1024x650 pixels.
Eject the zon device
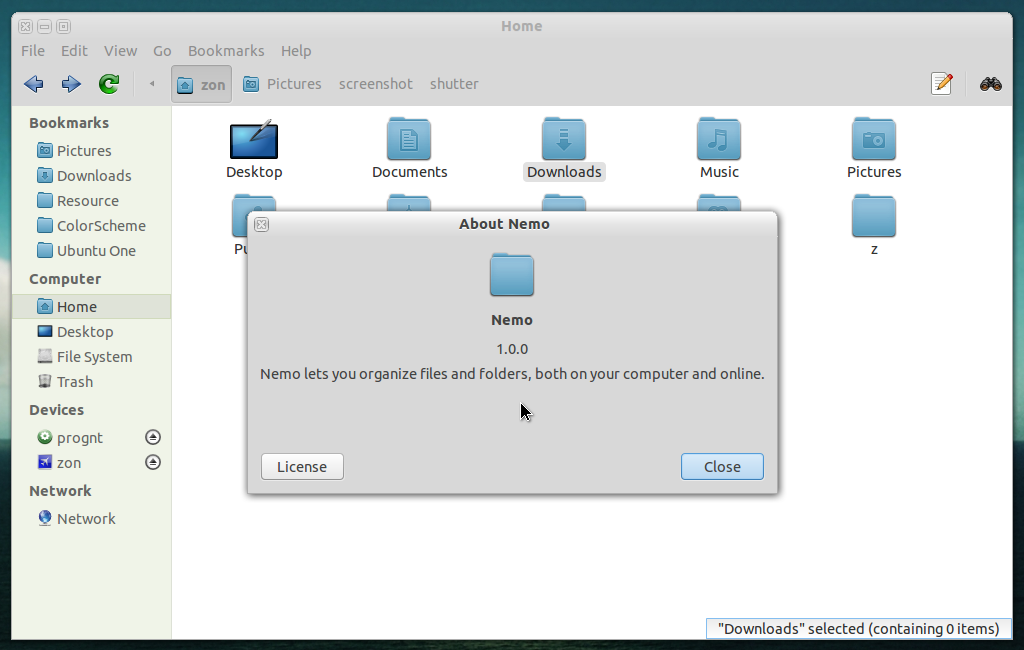pyautogui.click(x=153, y=463)
